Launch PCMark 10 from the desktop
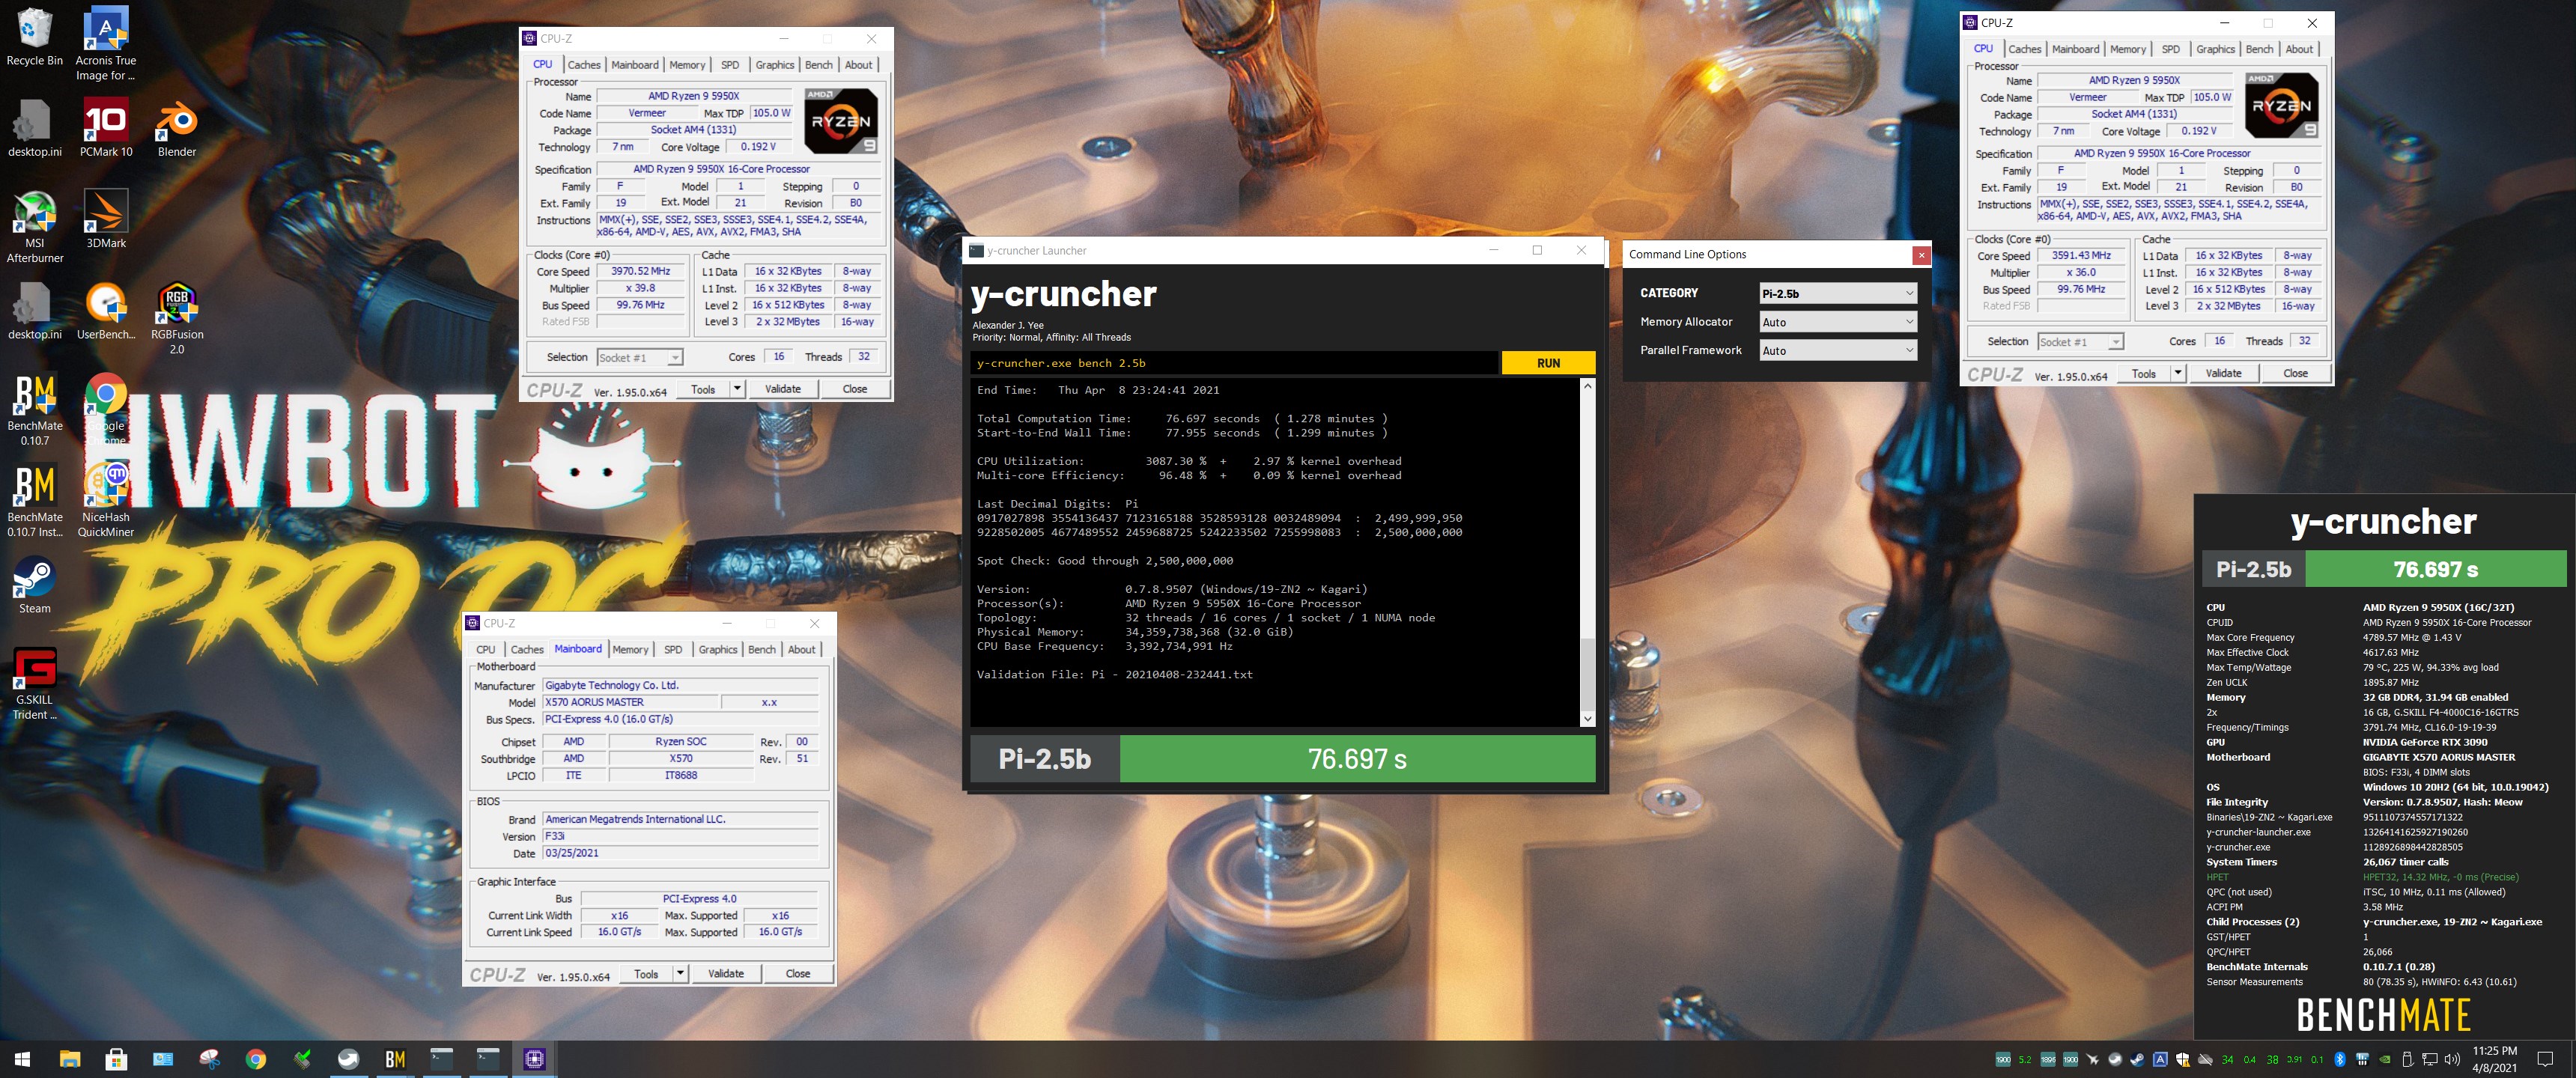 click(x=105, y=128)
